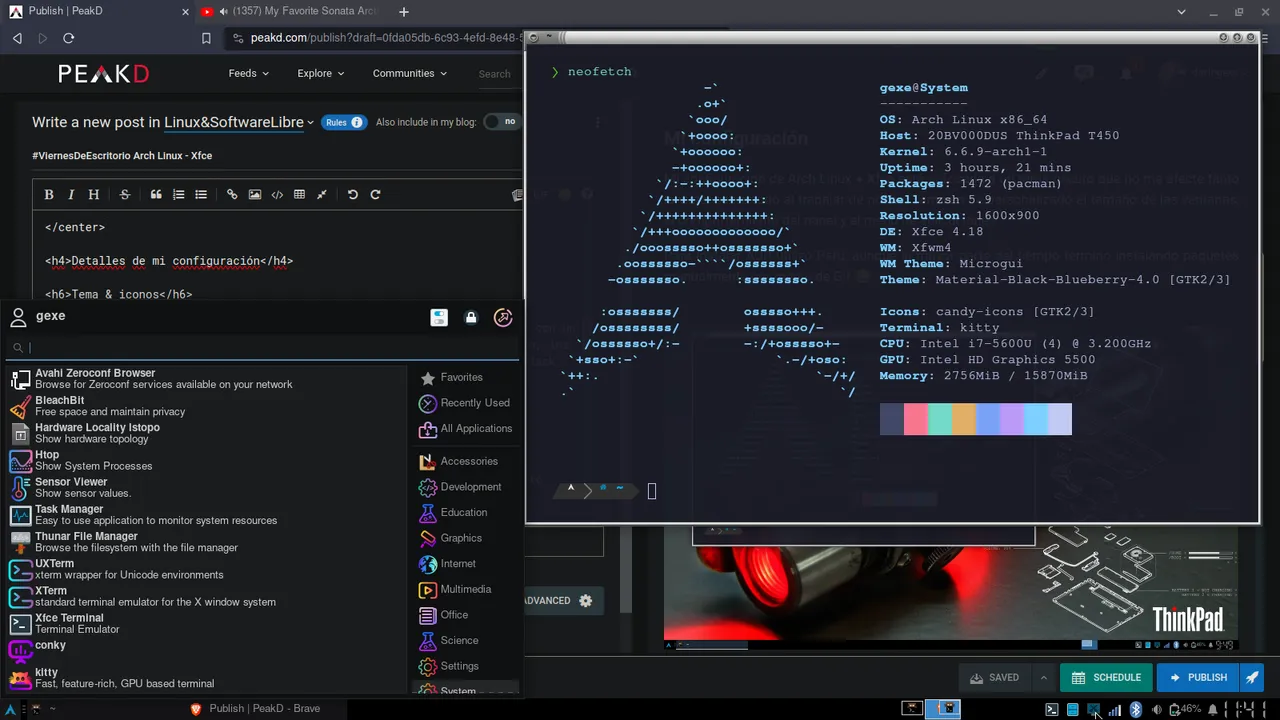Insert bulleted list in editor
This screenshot has height=720, width=1280.
pyautogui.click(x=201, y=195)
